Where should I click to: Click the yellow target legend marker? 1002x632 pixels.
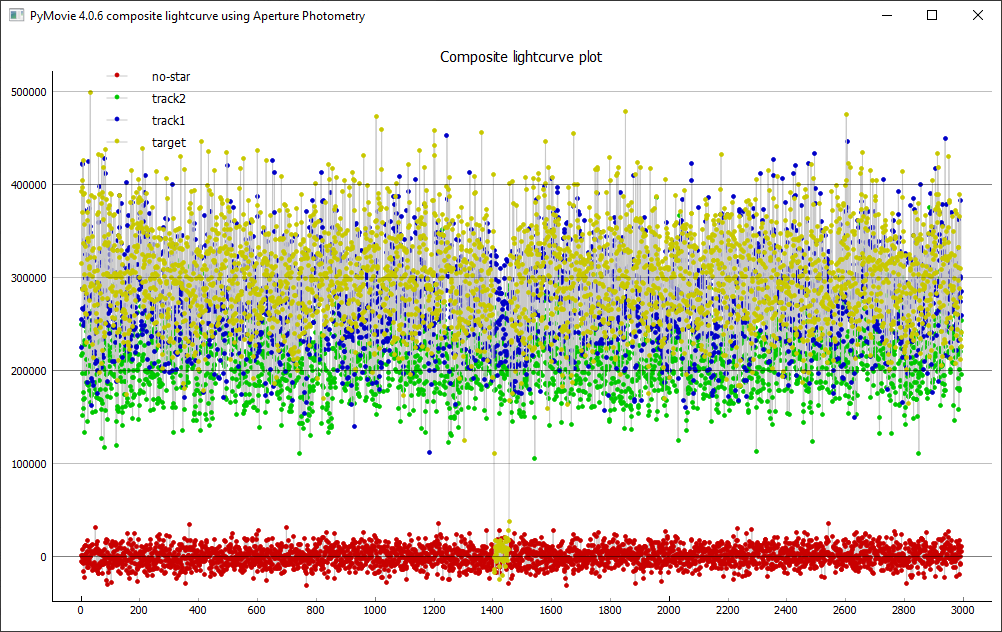click(117, 142)
